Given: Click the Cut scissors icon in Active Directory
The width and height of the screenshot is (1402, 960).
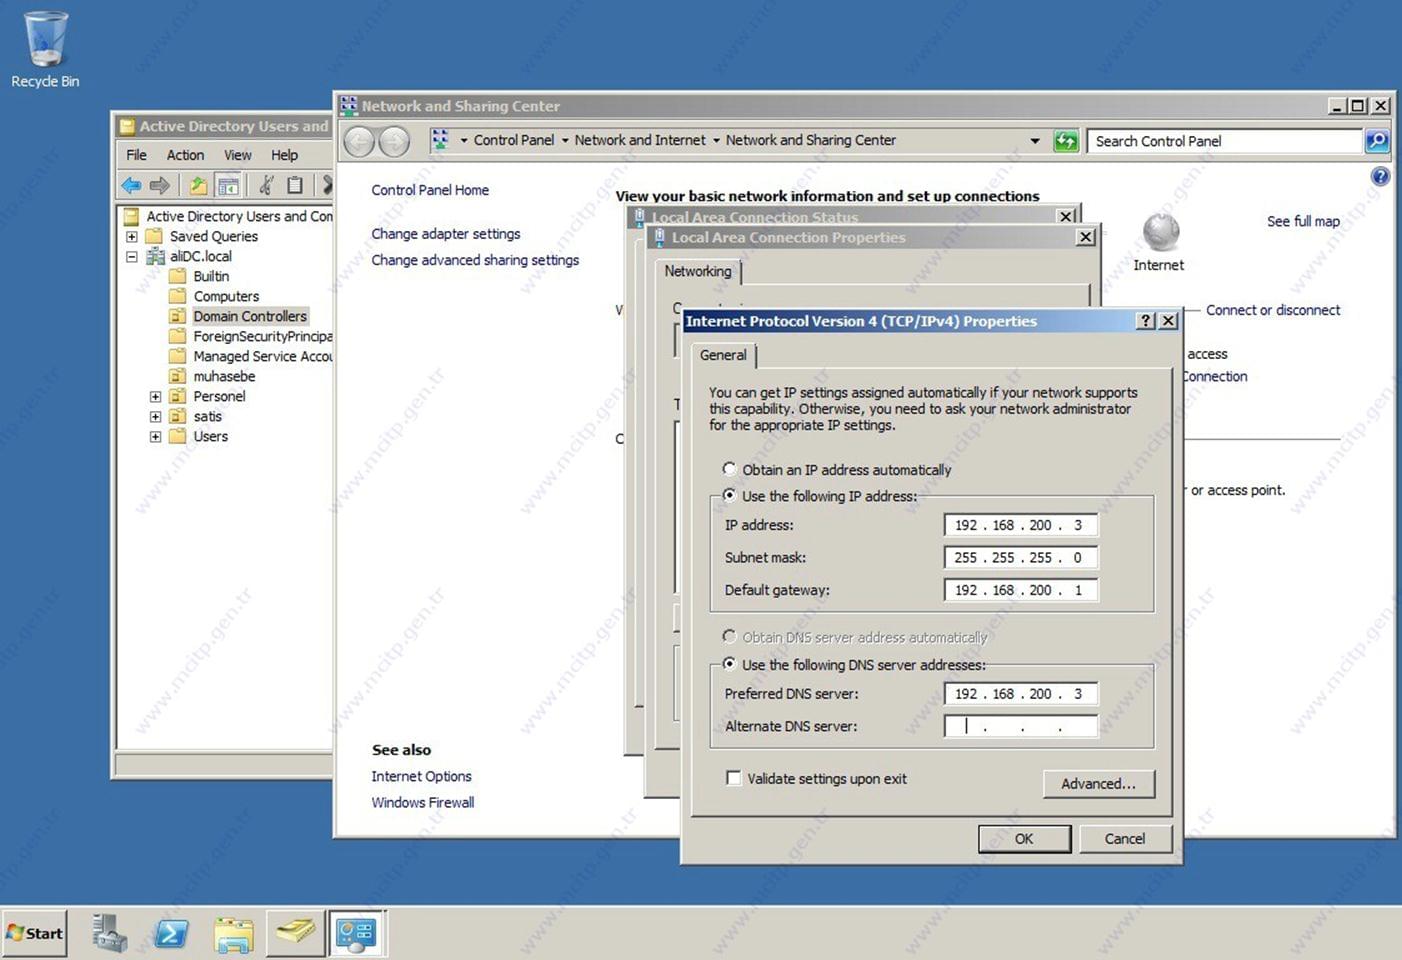Looking at the screenshot, I should coord(266,185).
